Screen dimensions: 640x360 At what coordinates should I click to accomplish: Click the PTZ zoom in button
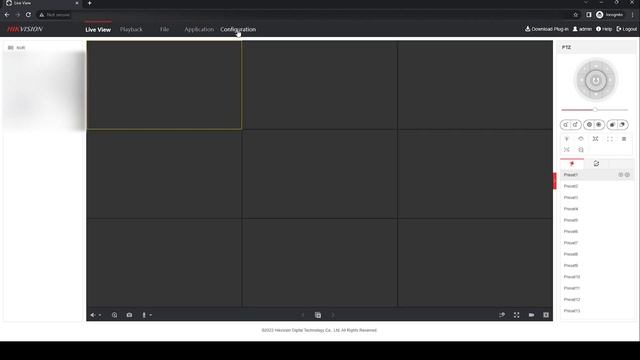[576, 125]
